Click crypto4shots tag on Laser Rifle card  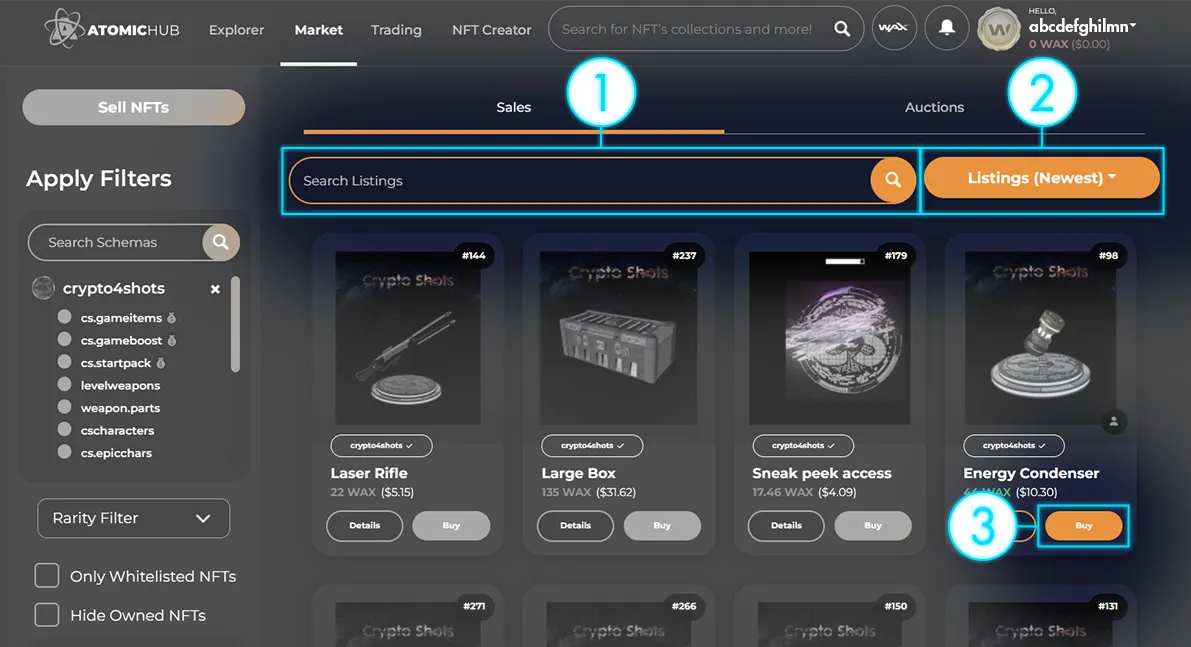(381, 446)
